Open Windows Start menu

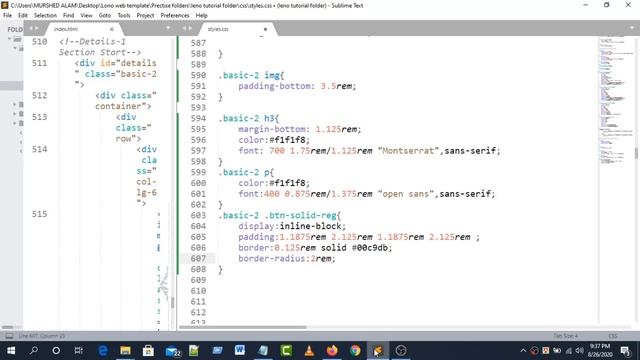(11, 351)
